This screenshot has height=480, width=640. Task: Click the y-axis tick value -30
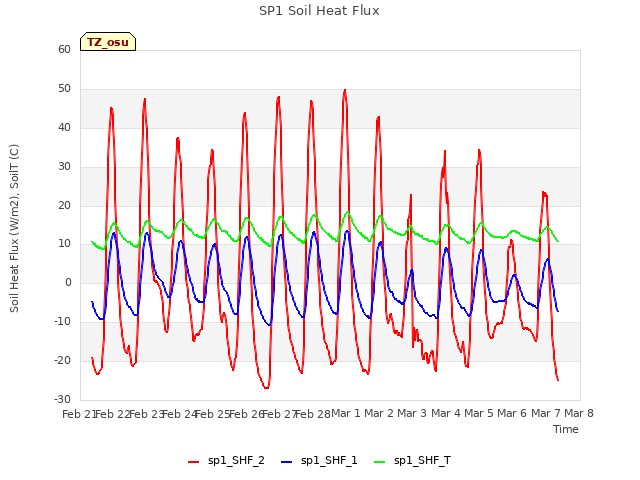(62, 399)
